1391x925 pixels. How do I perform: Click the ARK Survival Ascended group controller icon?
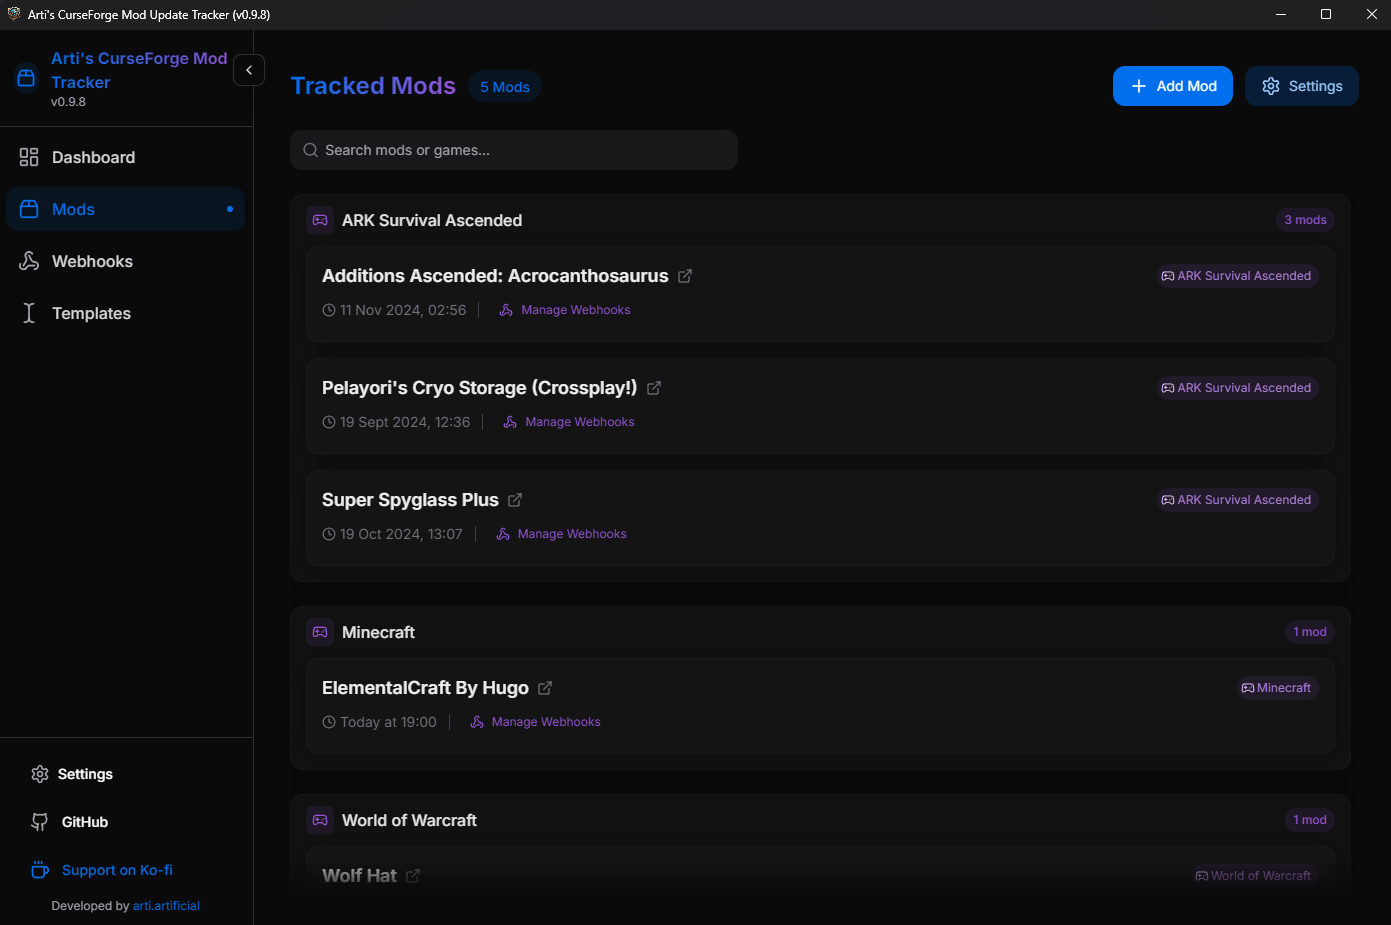(320, 220)
